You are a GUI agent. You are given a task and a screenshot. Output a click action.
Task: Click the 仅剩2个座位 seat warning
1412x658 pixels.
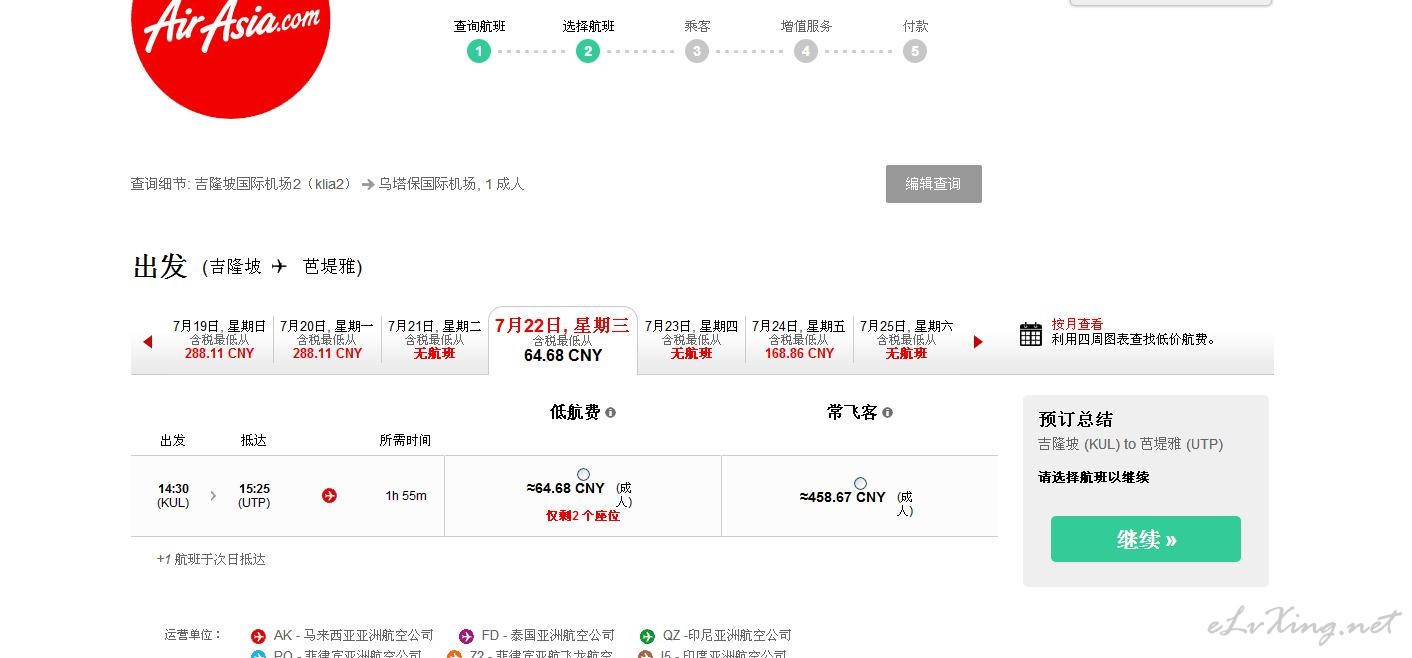pos(583,516)
